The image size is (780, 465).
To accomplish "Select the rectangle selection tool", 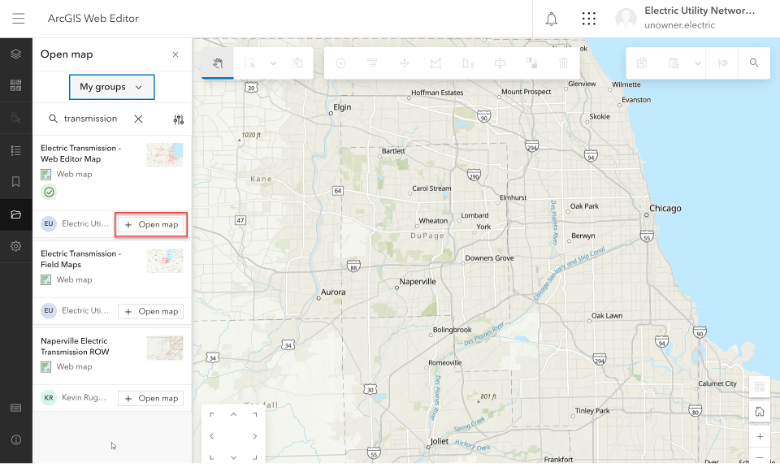I will [249, 63].
